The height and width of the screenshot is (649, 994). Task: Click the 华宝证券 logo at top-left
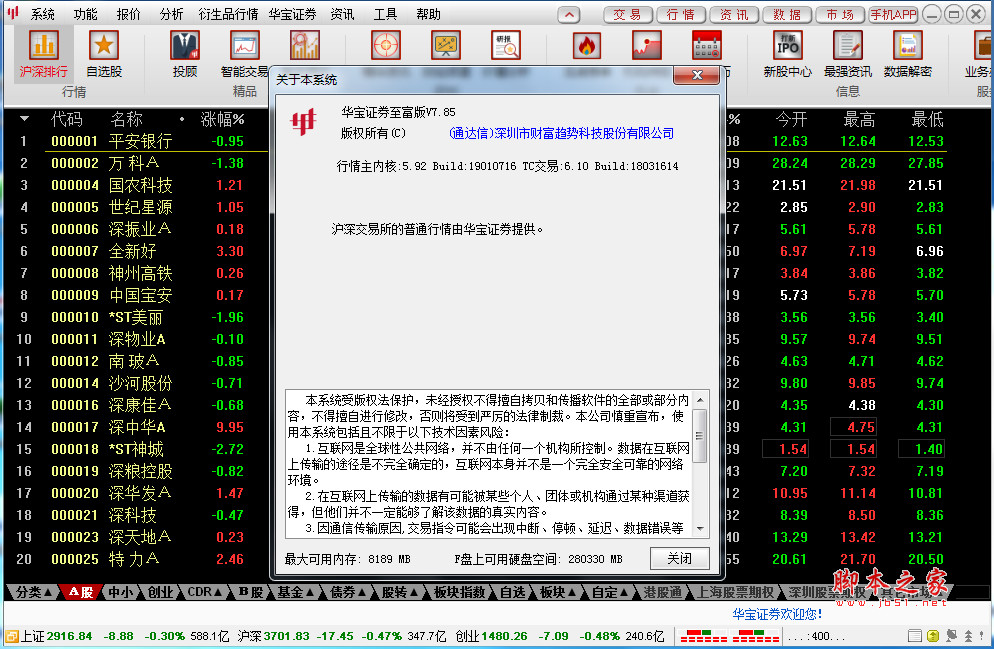(13, 13)
